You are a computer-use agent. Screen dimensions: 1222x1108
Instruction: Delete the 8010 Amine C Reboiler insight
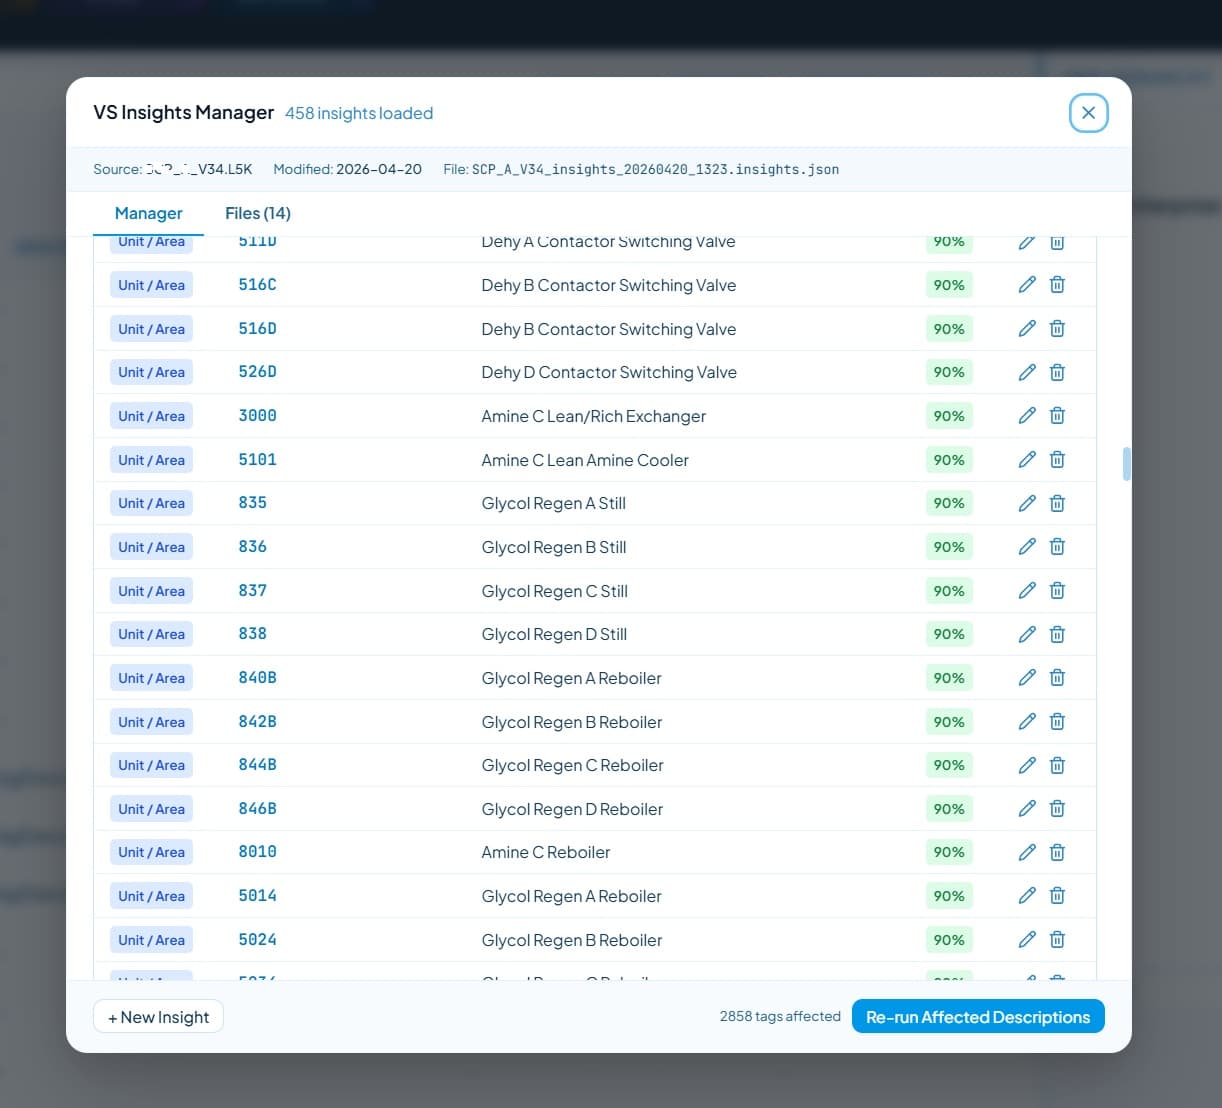pyautogui.click(x=1057, y=852)
